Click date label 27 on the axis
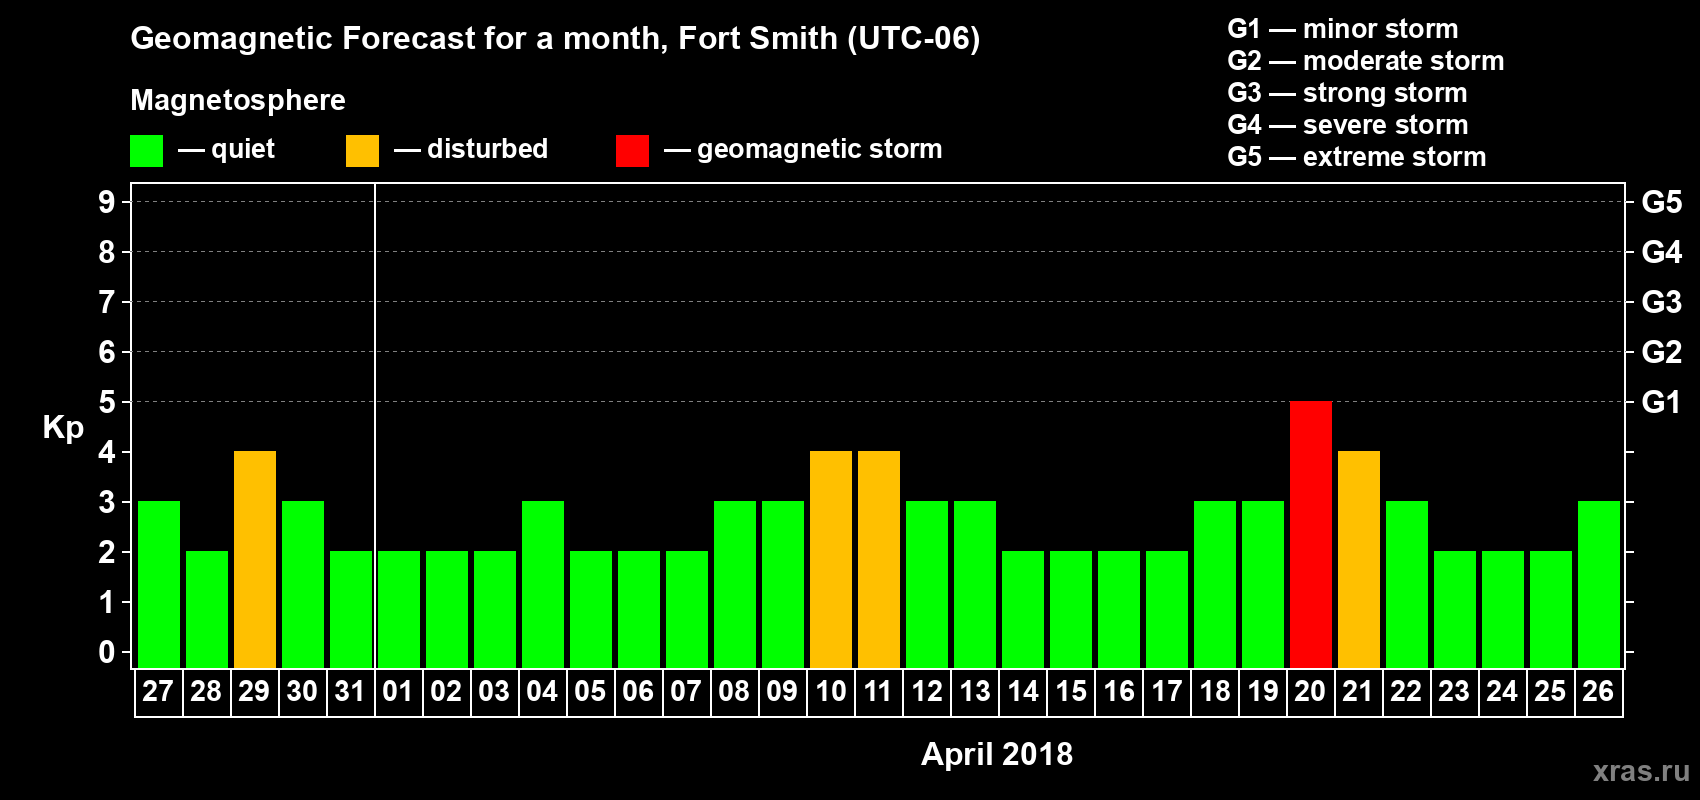The width and height of the screenshot is (1700, 800). (x=158, y=692)
